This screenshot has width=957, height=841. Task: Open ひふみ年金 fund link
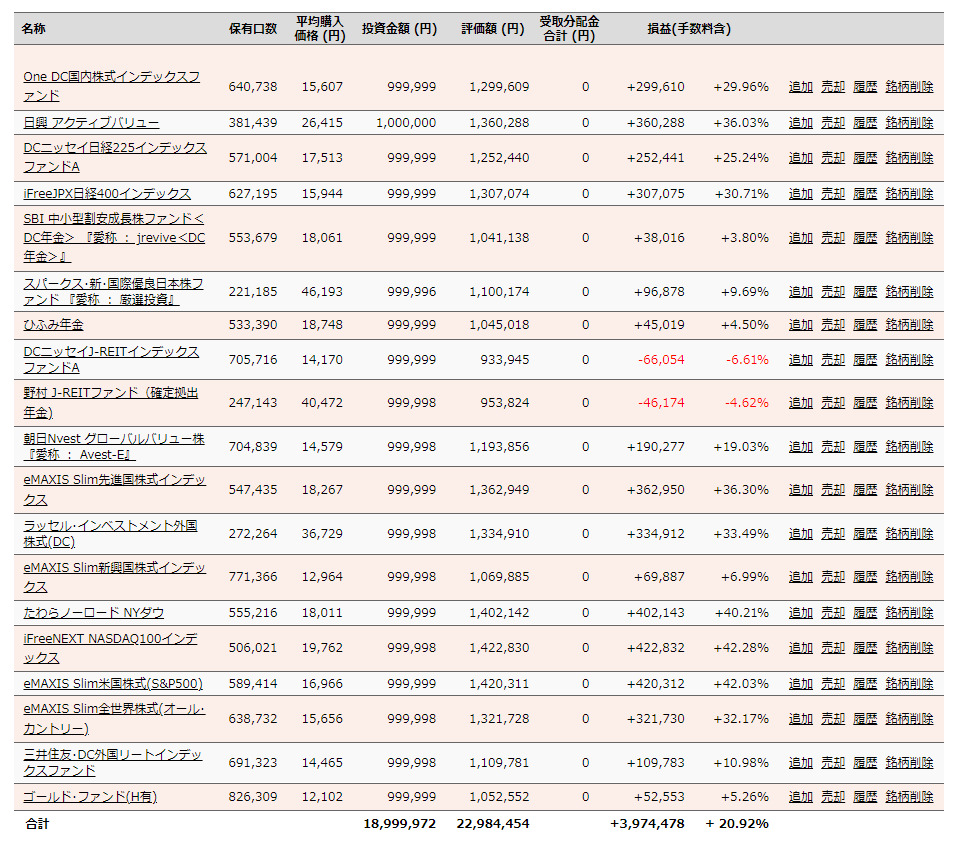coord(53,325)
